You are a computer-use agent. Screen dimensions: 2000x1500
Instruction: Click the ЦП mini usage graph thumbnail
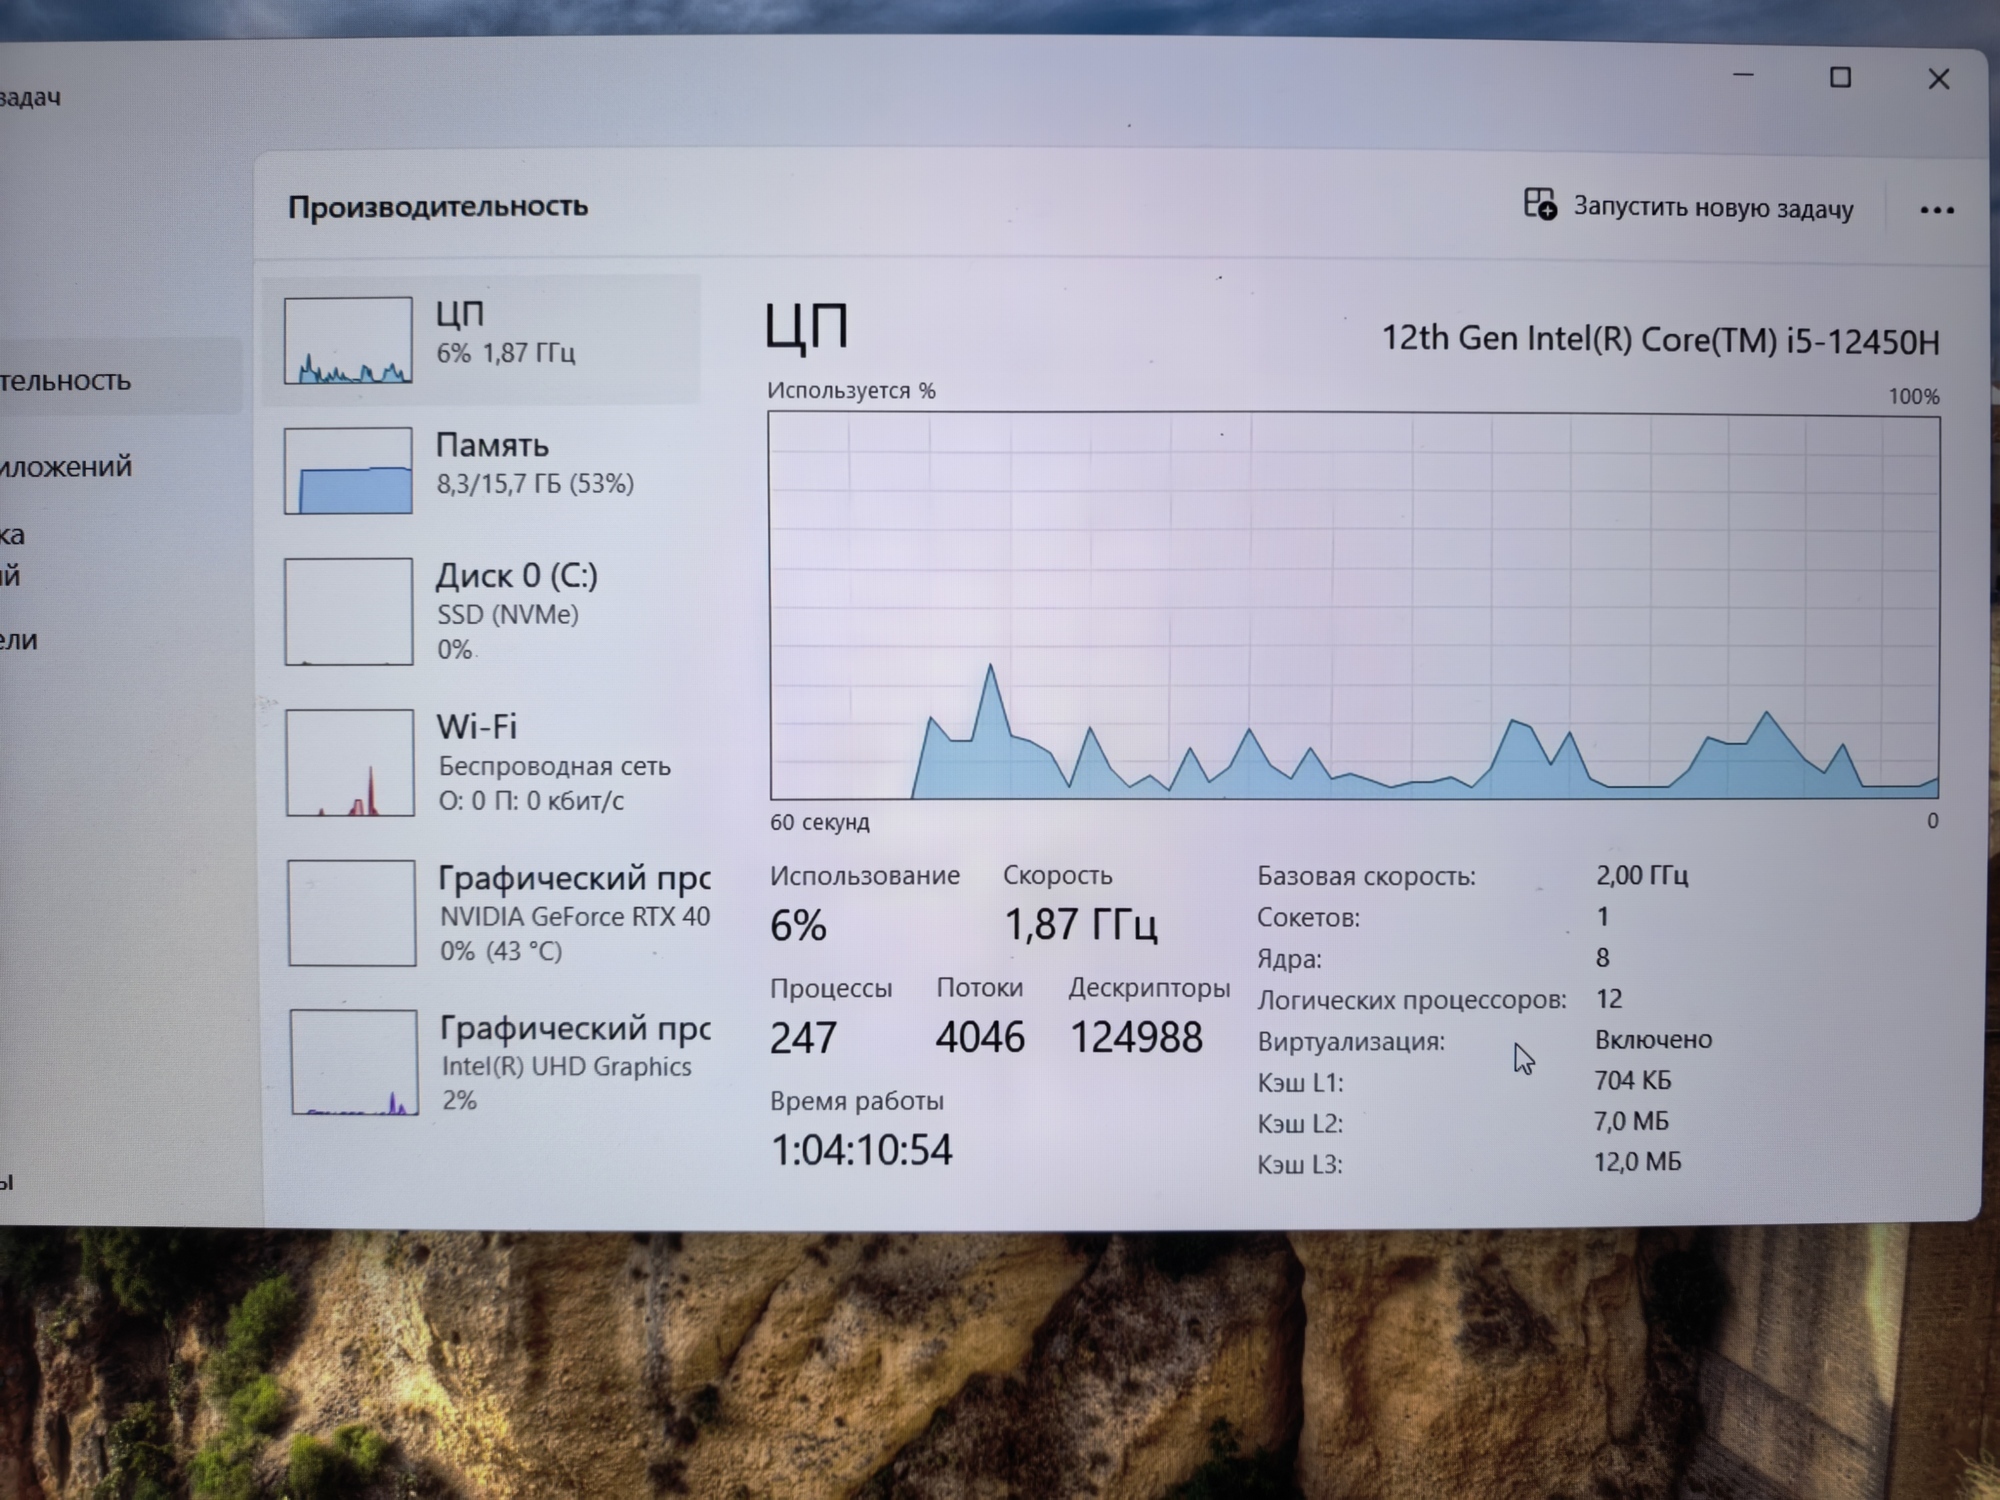point(348,340)
